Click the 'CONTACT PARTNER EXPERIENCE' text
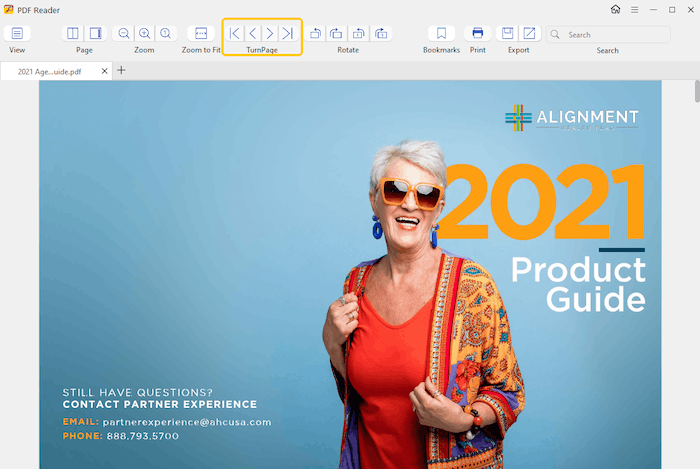 159,404
